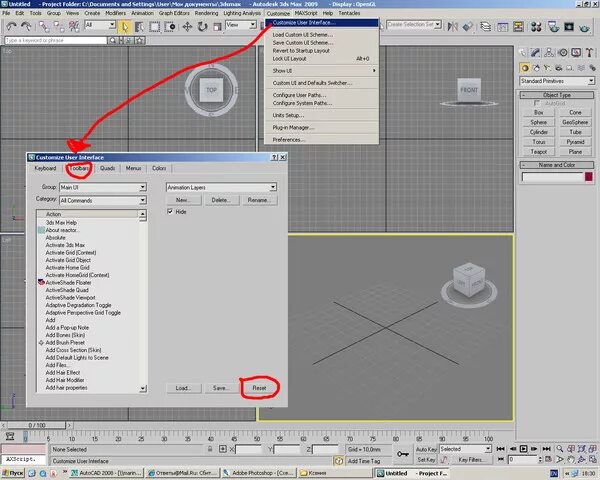Click Play Animation button
Screen dimensions: 600x480
pos(523,449)
